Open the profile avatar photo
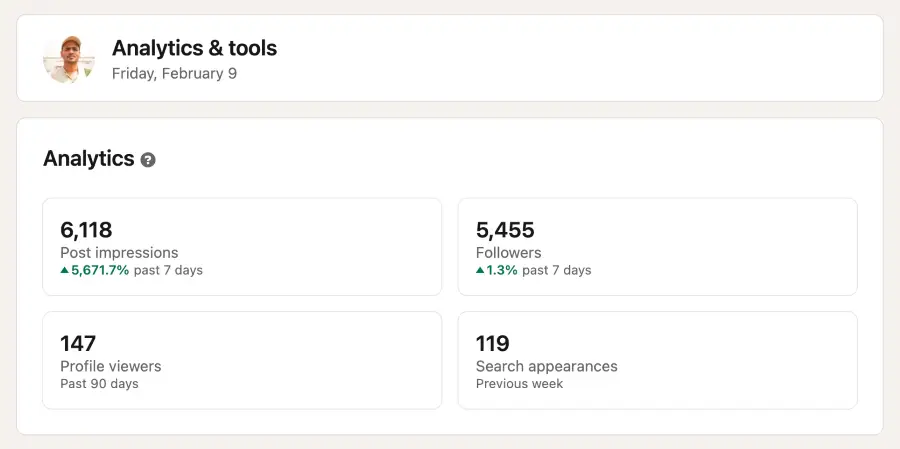The image size is (900, 449). pos(69,58)
